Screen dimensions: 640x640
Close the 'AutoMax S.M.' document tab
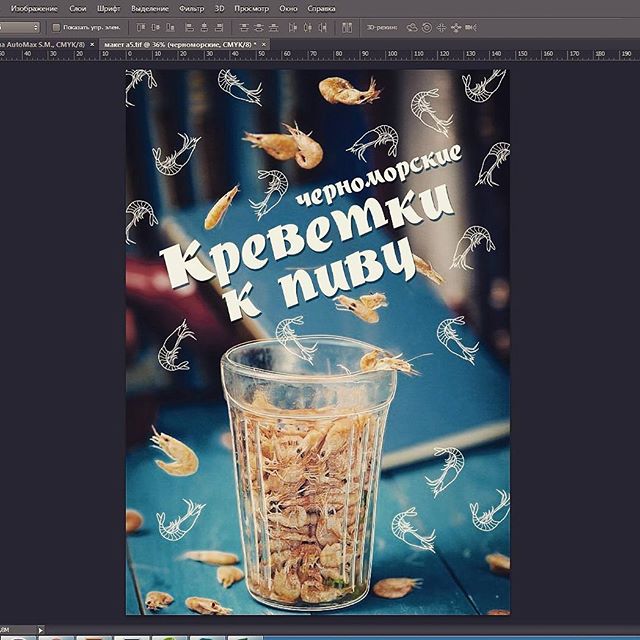92,44
